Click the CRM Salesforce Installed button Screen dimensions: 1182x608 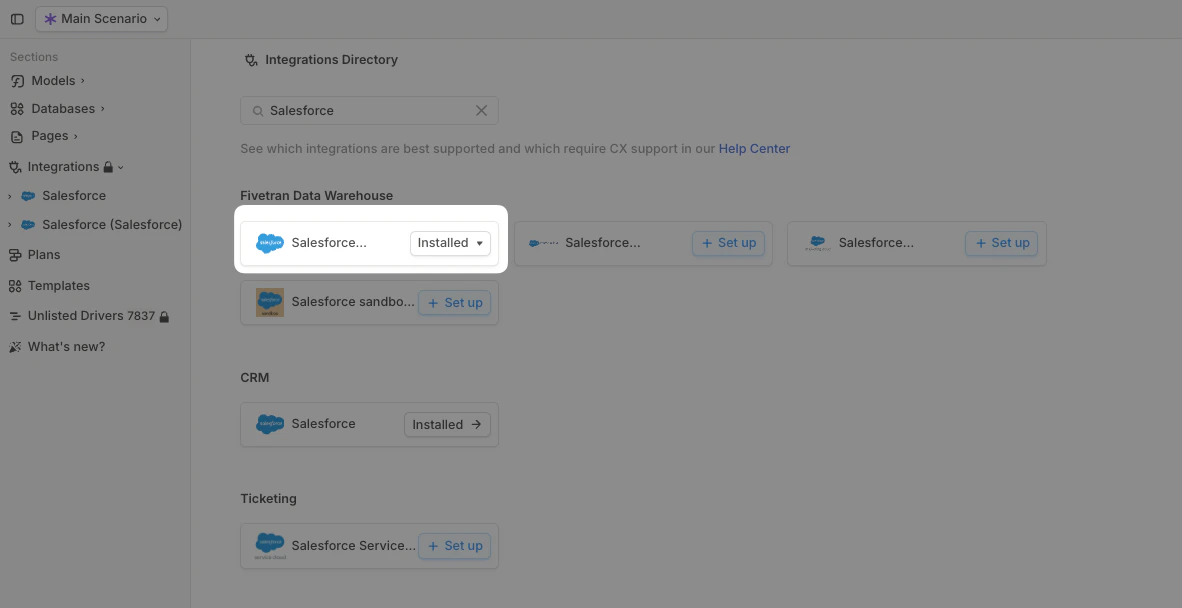click(447, 425)
